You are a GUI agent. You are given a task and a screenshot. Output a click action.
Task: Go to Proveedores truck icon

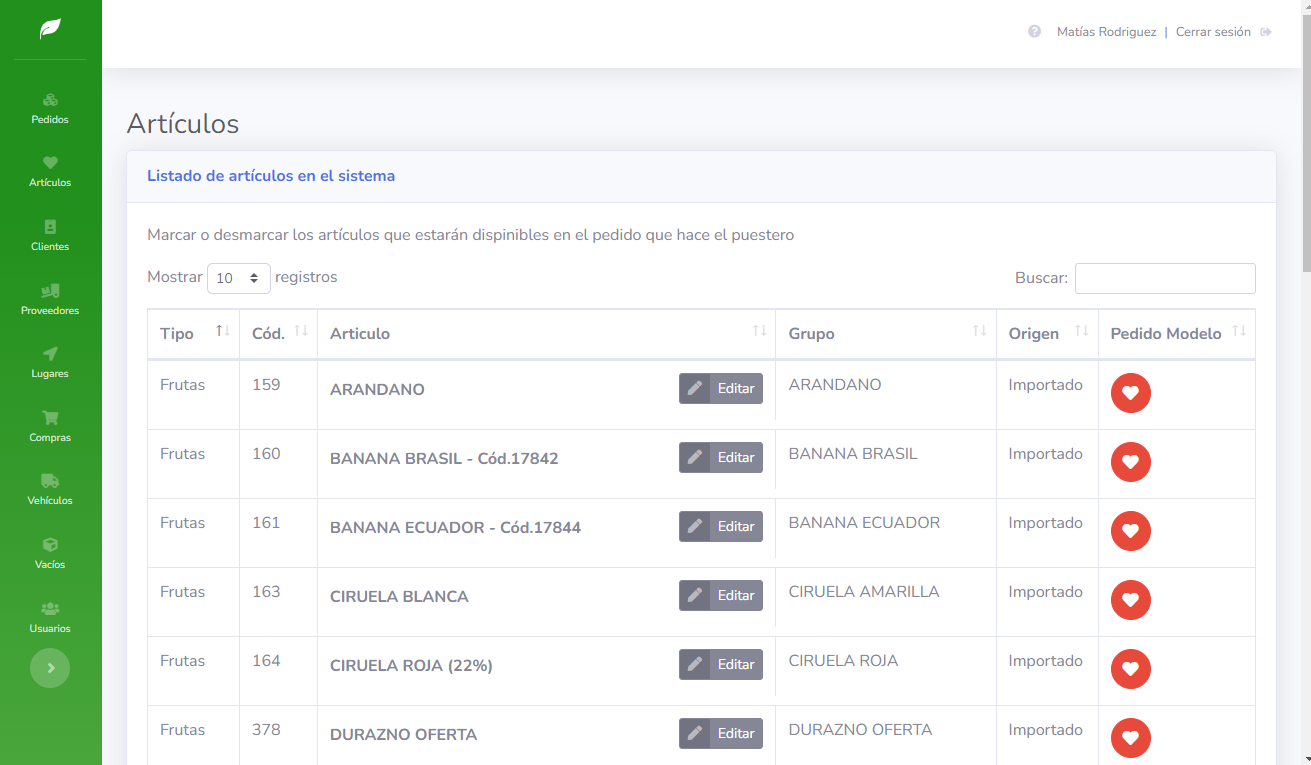pyautogui.click(x=50, y=291)
